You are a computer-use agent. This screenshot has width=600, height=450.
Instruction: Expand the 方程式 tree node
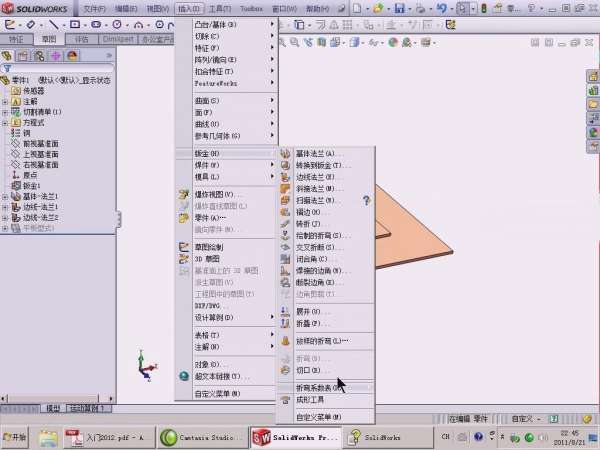point(5,123)
